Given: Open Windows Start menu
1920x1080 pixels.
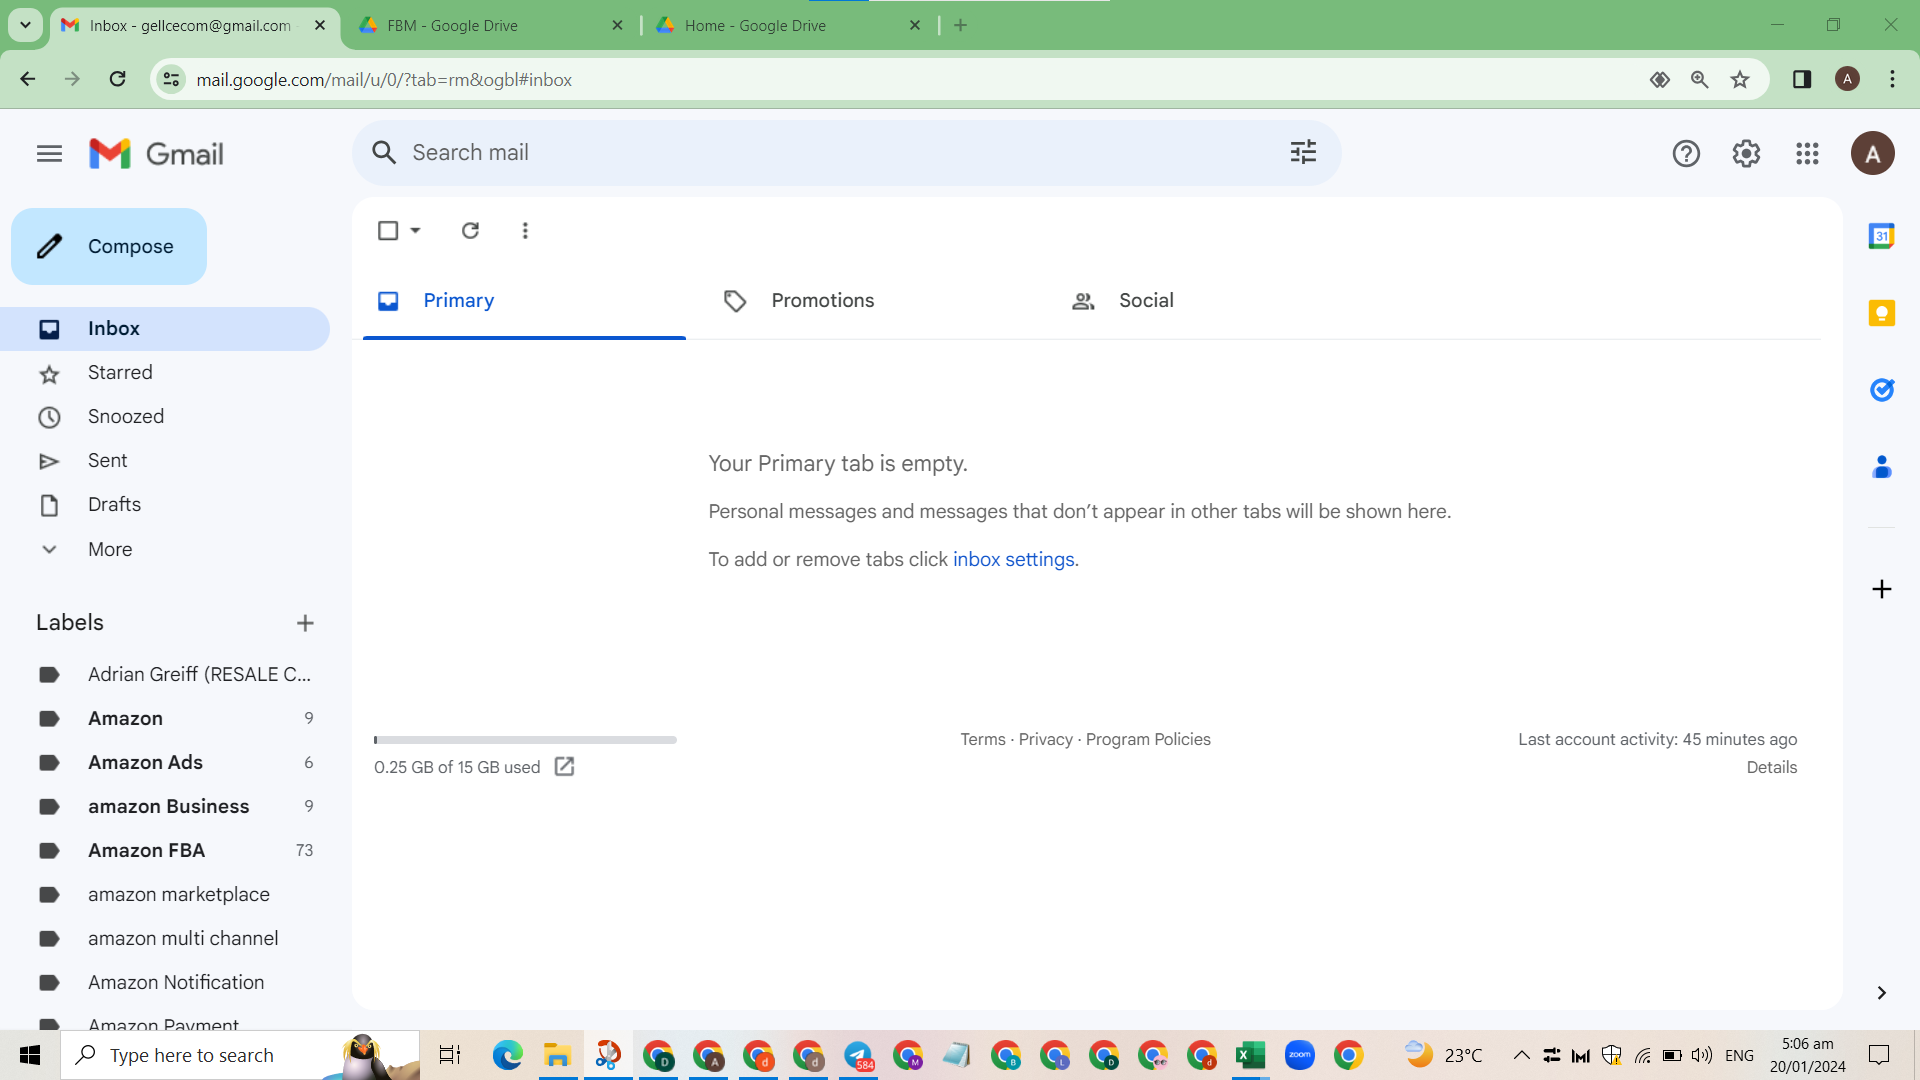Looking at the screenshot, I should (30, 1055).
